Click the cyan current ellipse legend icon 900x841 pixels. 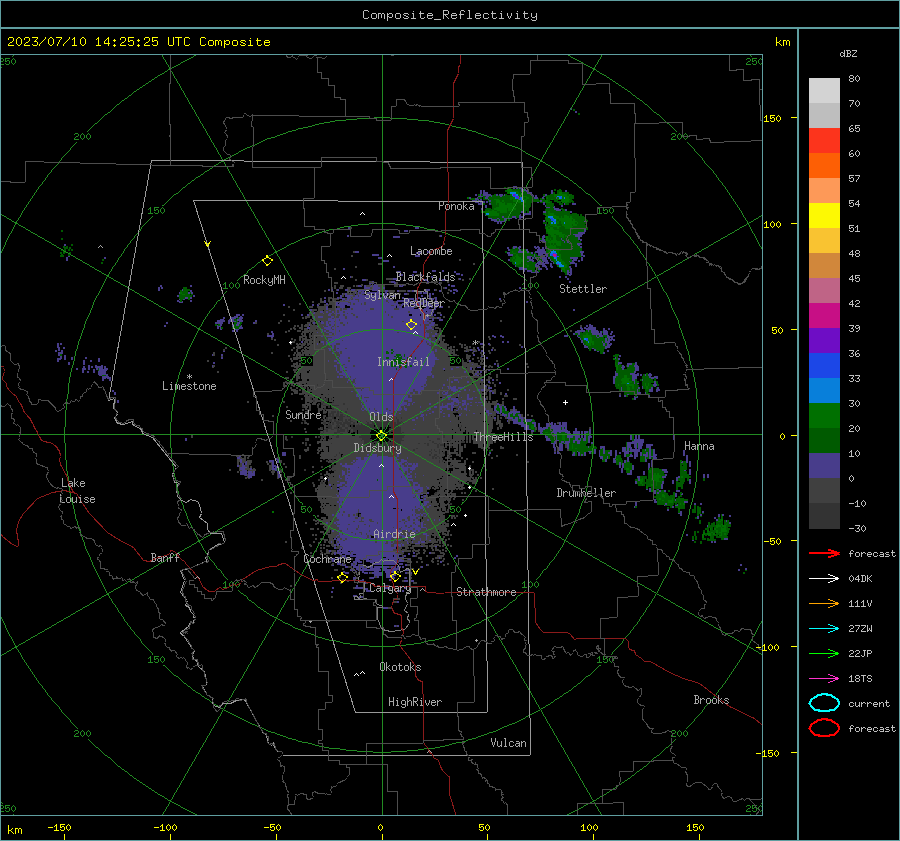coord(824,703)
